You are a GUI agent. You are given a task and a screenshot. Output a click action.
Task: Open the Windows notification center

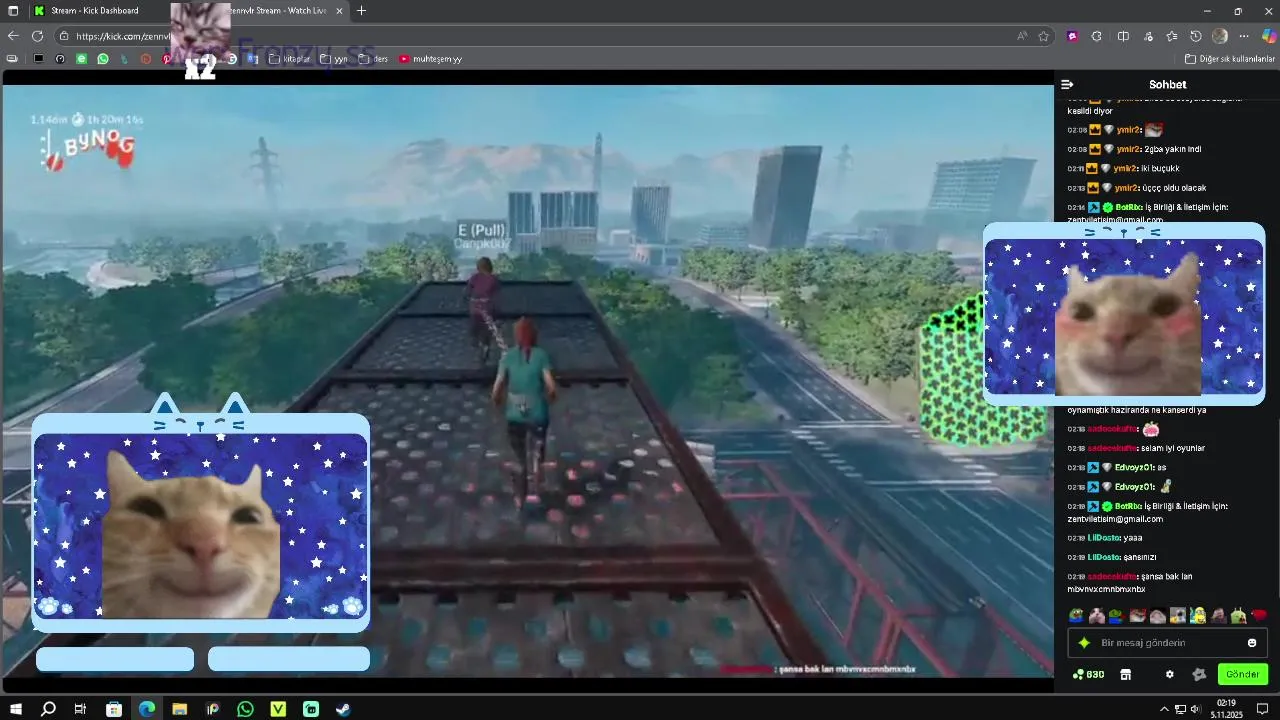[x=1262, y=709]
